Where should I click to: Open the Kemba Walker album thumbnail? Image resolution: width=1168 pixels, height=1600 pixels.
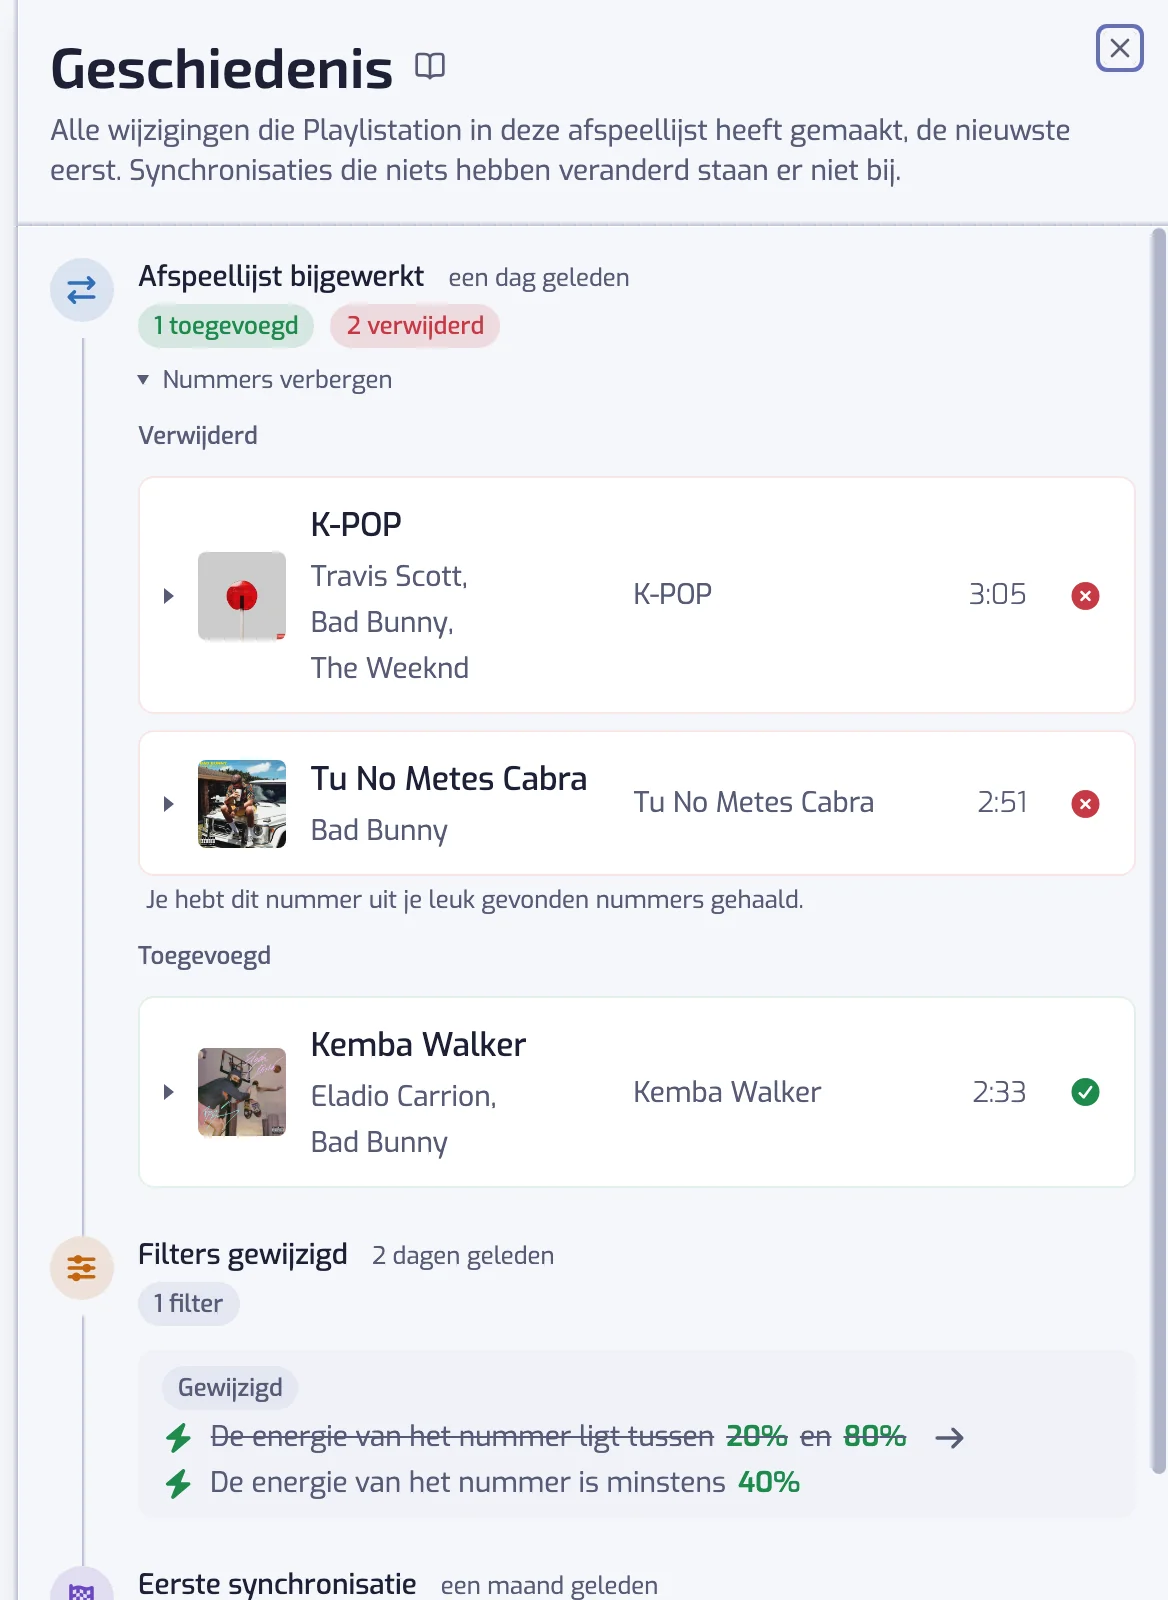tap(242, 1092)
